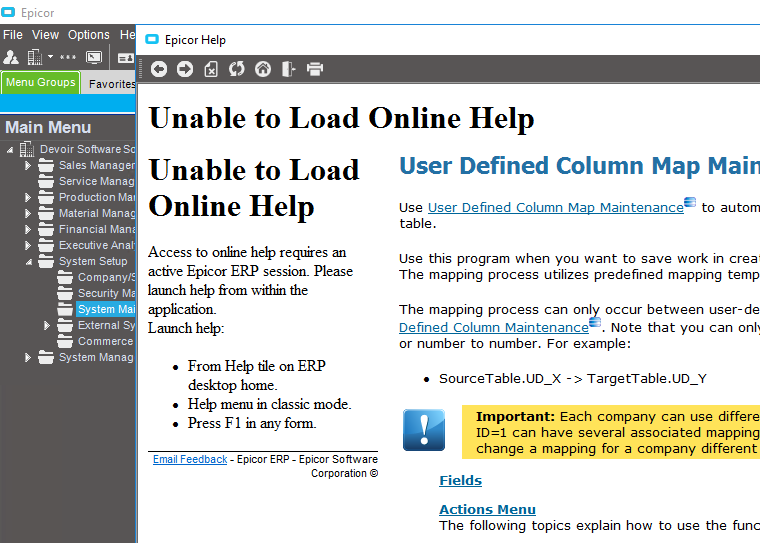Image resolution: width=760 pixels, height=543 pixels.
Task: Open the Defined Column Maintenance link
Action: click(x=494, y=328)
